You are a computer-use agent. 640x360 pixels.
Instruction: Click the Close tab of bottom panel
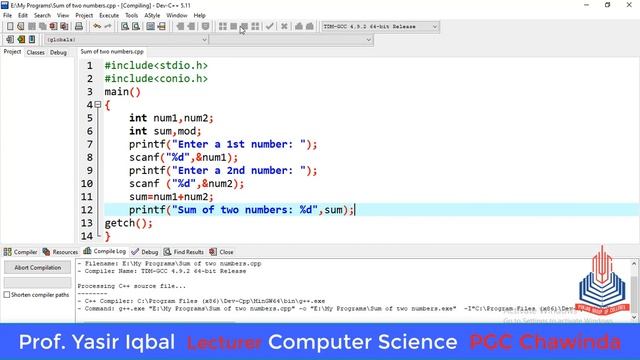(222, 252)
